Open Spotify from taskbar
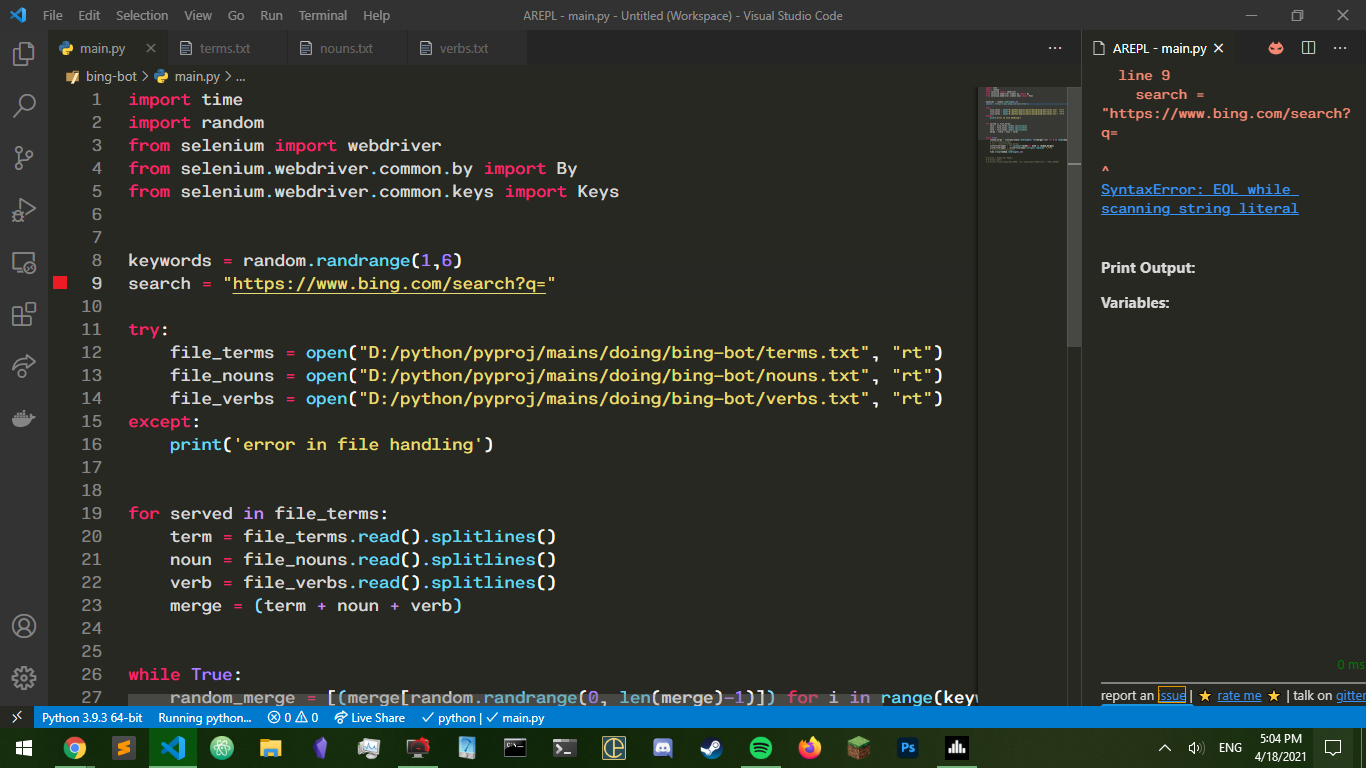 point(760,748)
